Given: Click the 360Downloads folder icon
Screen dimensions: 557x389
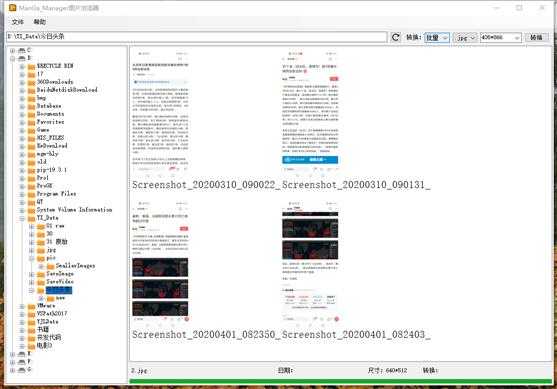Looking at the screenshot, I should coord(32,82).
